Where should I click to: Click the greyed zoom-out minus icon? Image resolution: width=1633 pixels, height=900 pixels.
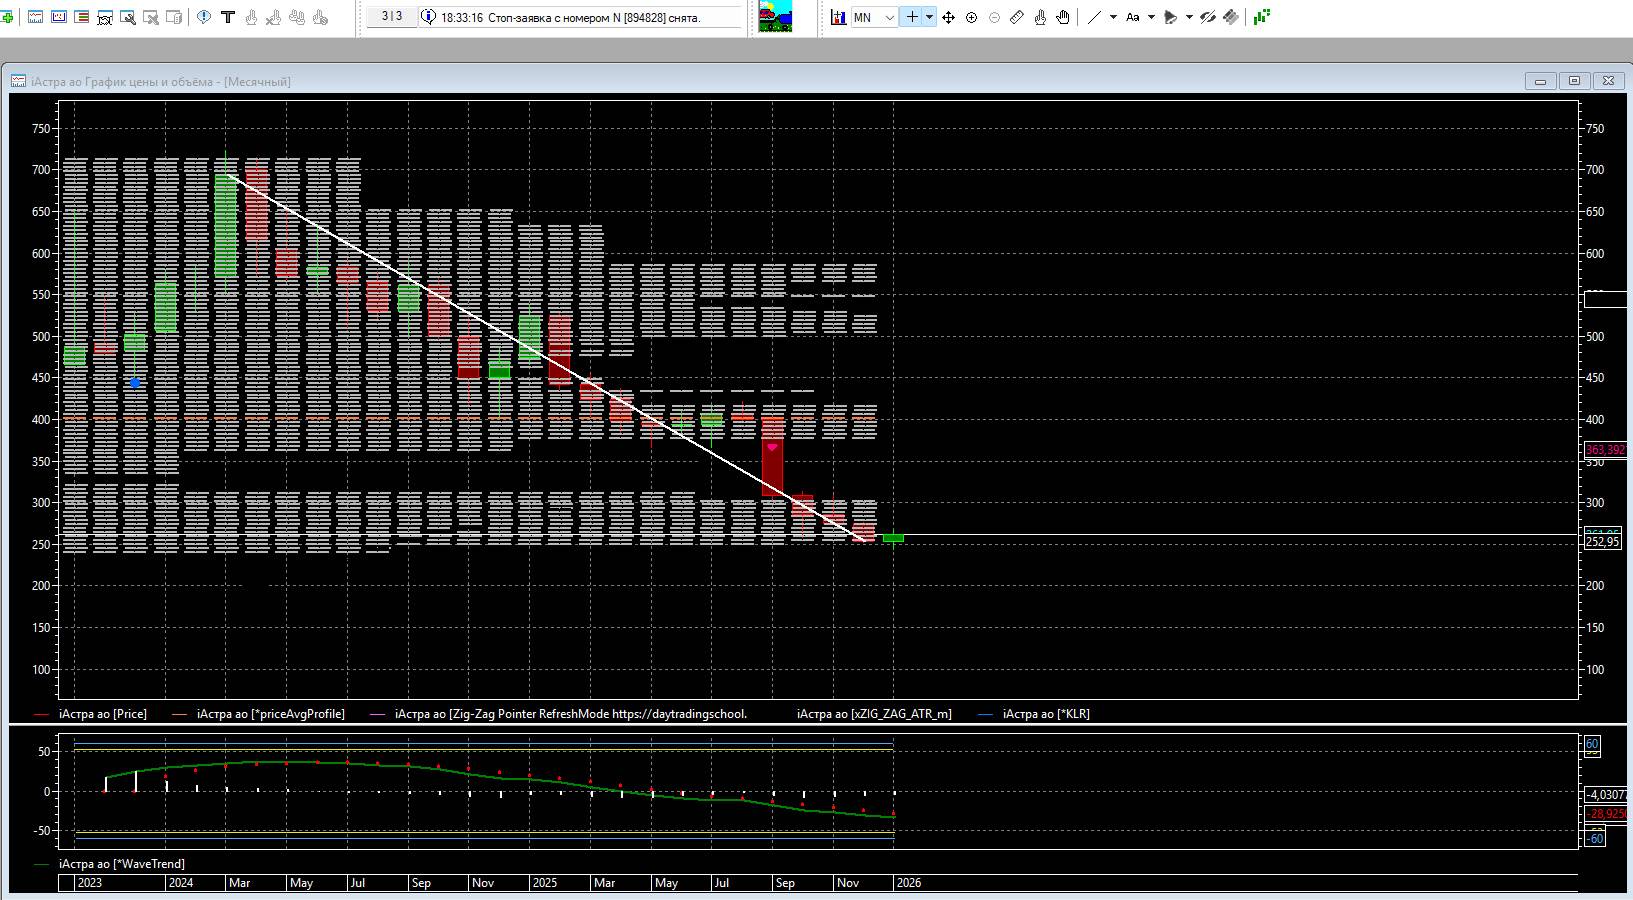[994, 17]
